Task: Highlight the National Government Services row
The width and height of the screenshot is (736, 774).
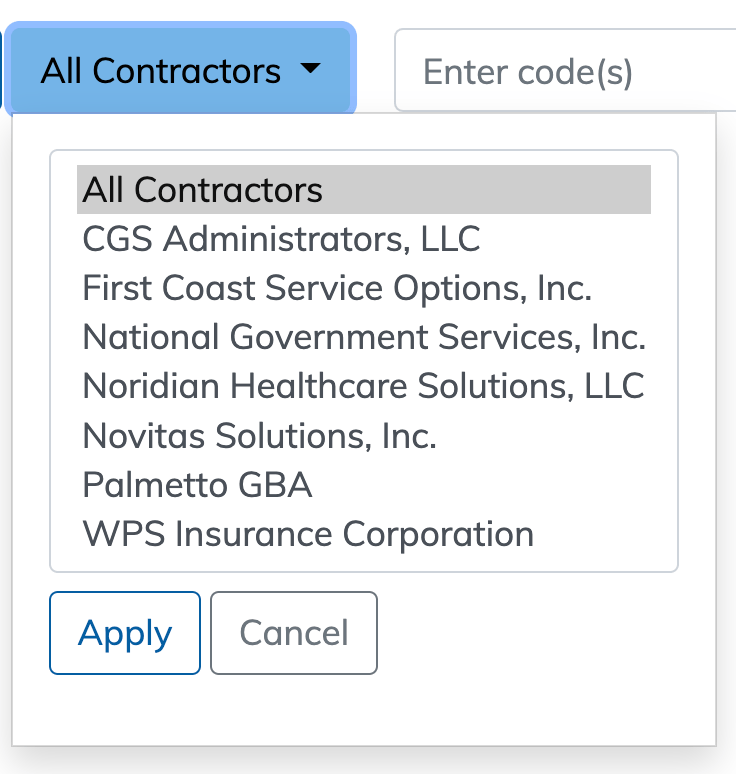Action: pyautogui.click(x=364, y=337)
